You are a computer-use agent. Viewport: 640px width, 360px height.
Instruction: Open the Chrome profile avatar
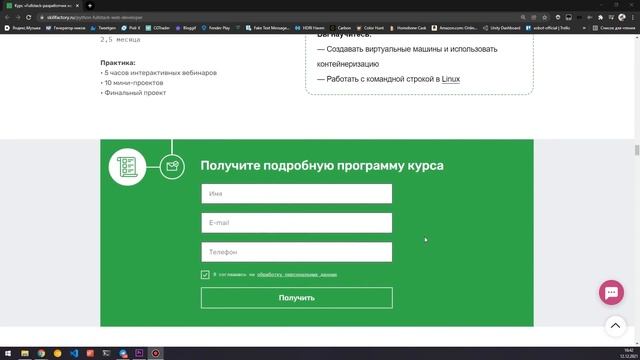pos(622,18)
